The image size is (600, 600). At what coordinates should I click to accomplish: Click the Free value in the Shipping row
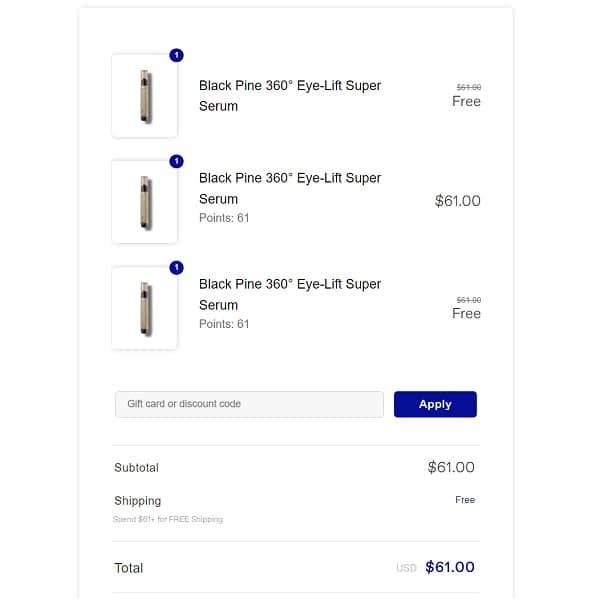(465, 500)
